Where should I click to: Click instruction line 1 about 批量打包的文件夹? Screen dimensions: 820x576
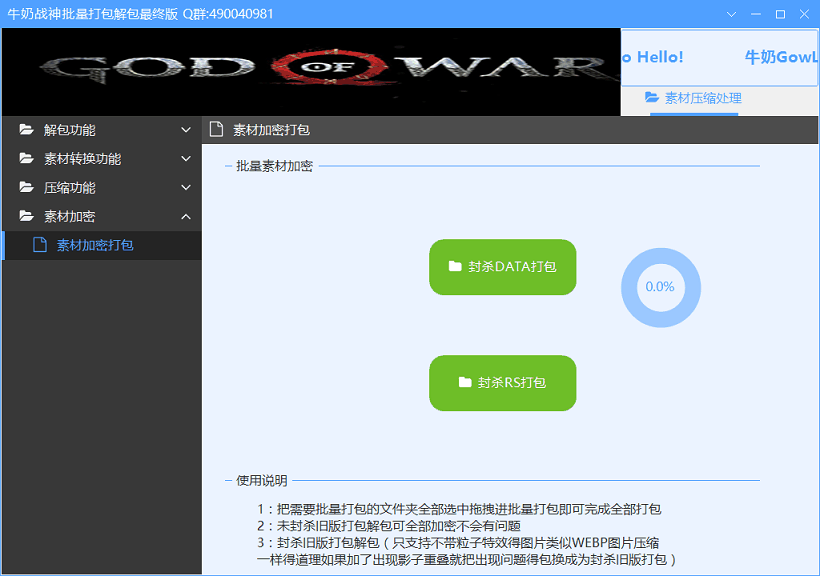click(459, 509)
